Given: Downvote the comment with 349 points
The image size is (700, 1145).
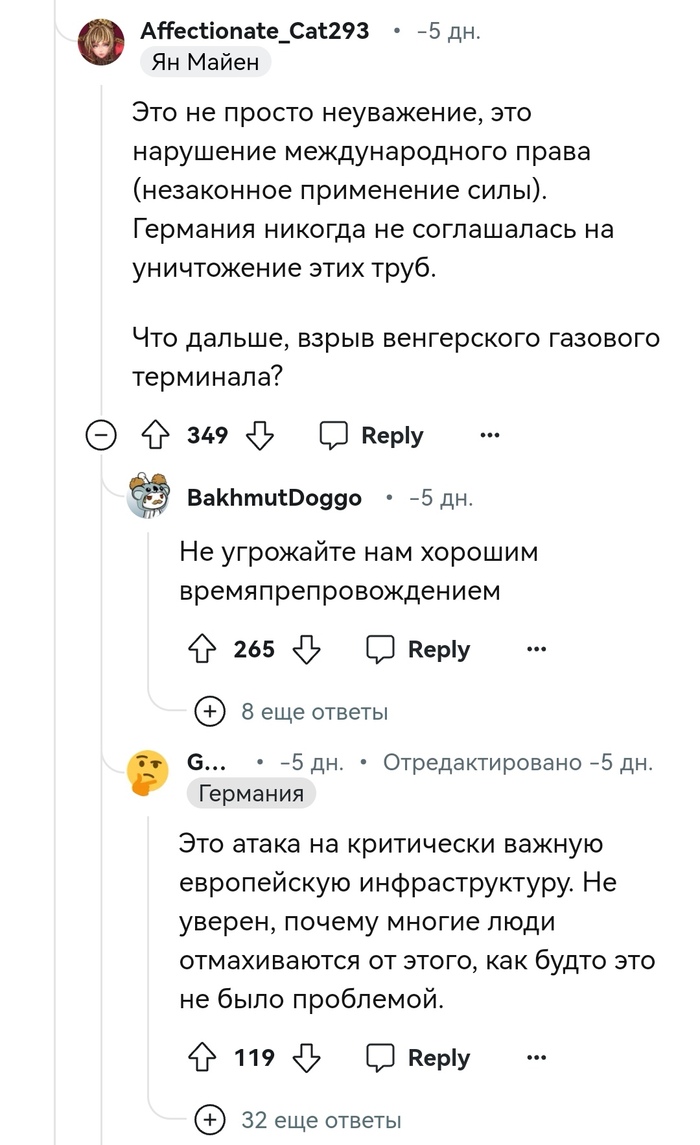Looking at the screenshot, I should click(260, 436).
